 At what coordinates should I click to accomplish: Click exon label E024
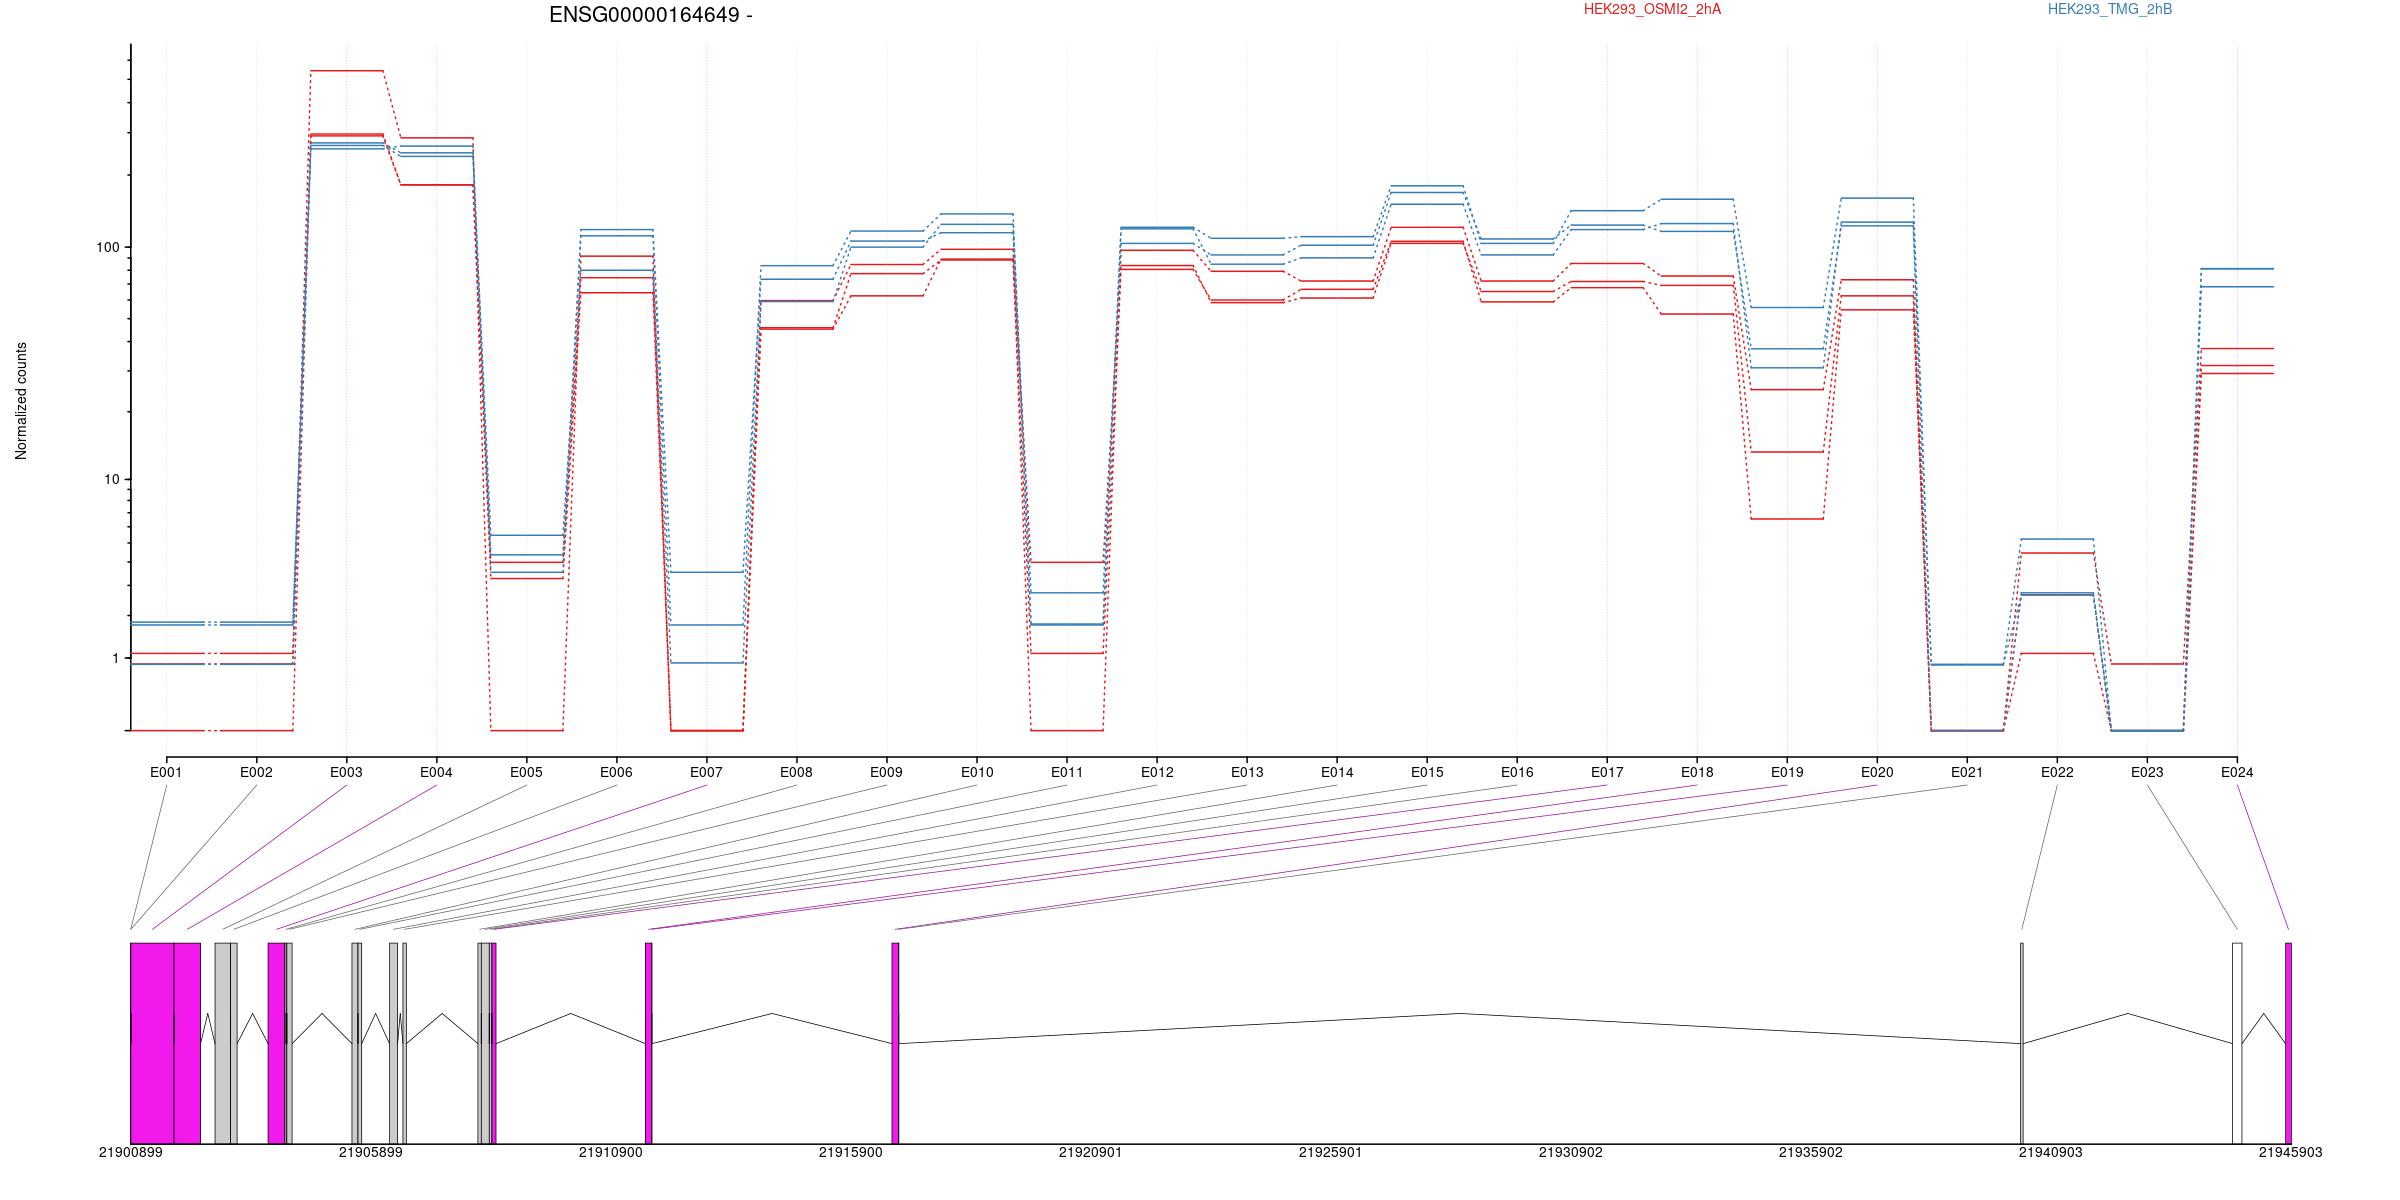coord(2237,772)
